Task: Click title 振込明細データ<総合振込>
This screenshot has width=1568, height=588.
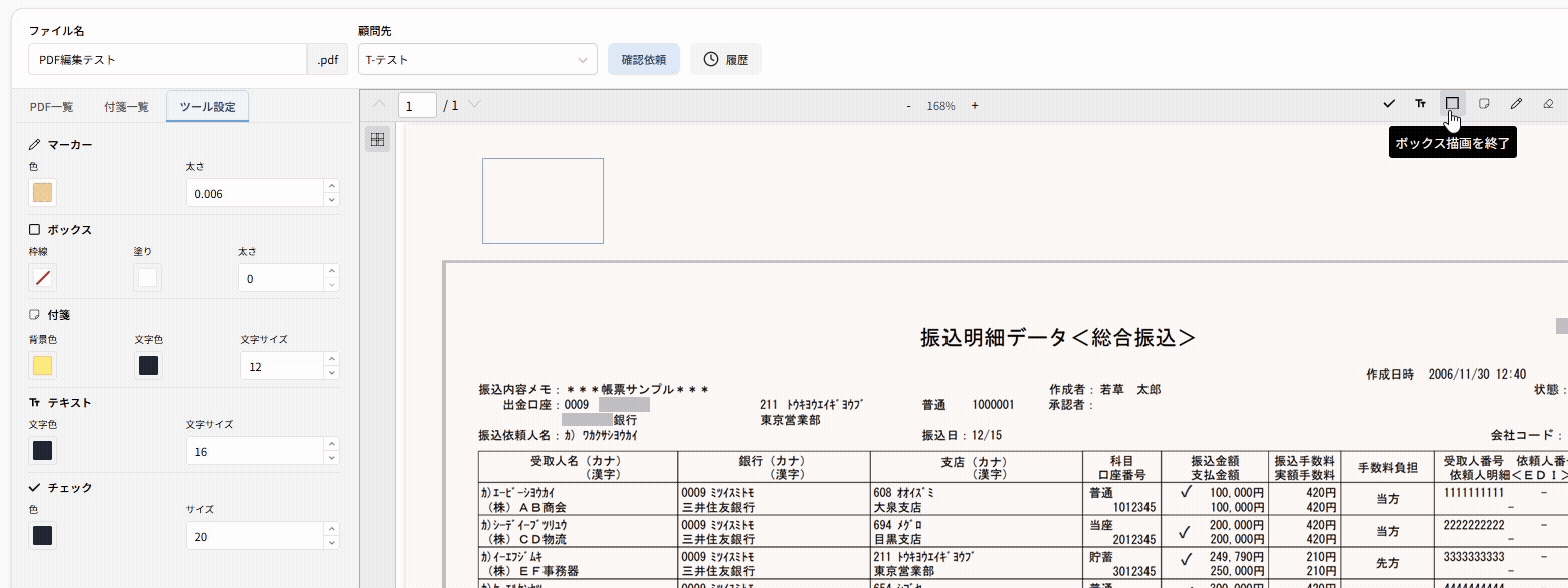Action: pyautogui.click(x=1058, y=337)
